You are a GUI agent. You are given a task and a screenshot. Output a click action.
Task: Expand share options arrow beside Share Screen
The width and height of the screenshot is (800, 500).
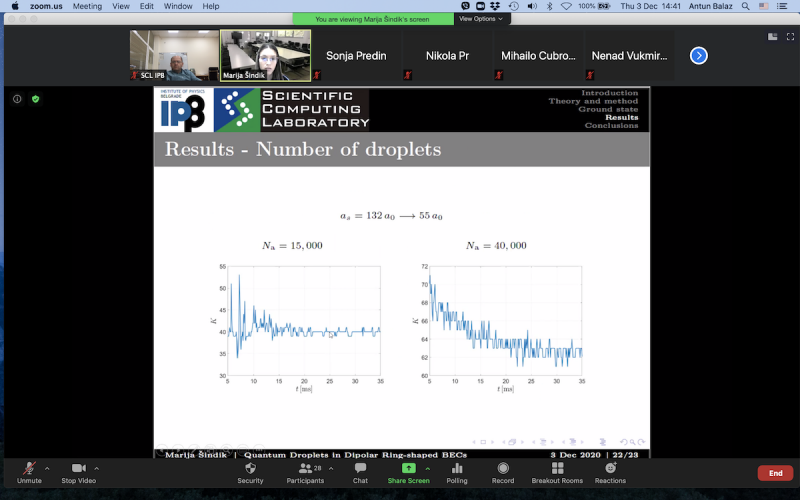click(x=428, y=468)
